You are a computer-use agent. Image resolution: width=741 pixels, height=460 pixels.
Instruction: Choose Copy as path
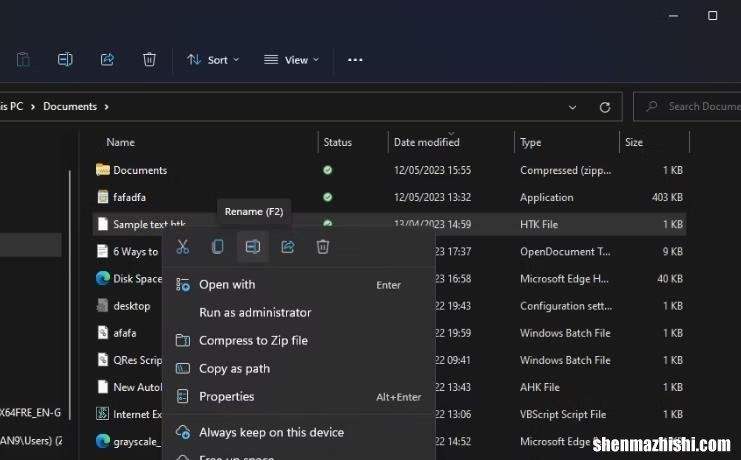point(299,368)
